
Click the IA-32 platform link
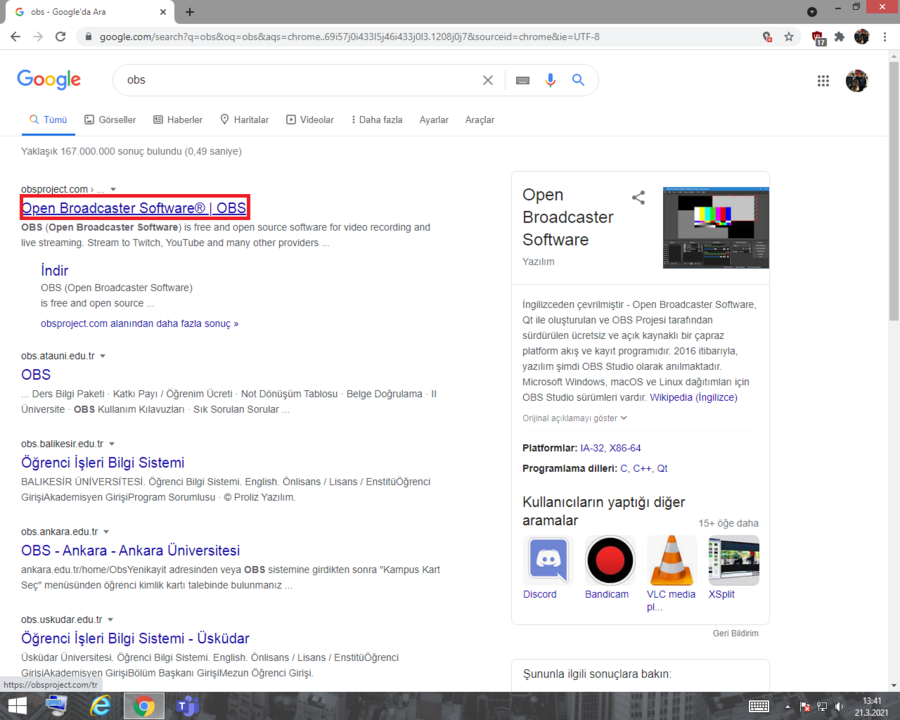592,448
